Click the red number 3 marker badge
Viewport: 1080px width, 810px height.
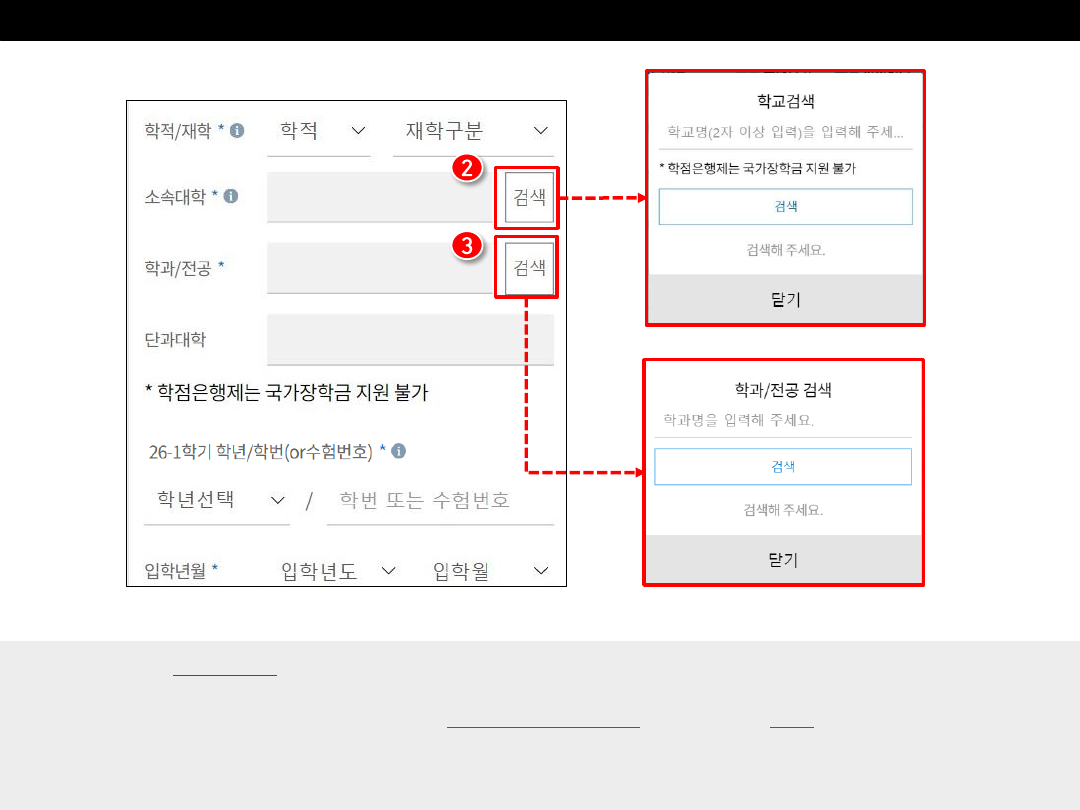[x=469, y=246]
